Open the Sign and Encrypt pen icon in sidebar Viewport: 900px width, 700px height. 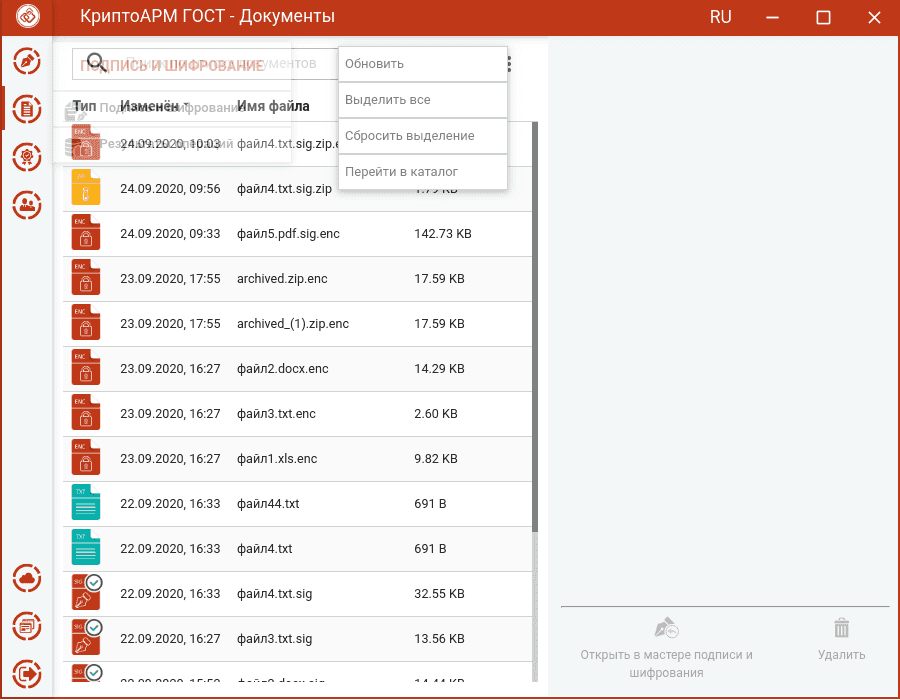[x=27, y=61]
